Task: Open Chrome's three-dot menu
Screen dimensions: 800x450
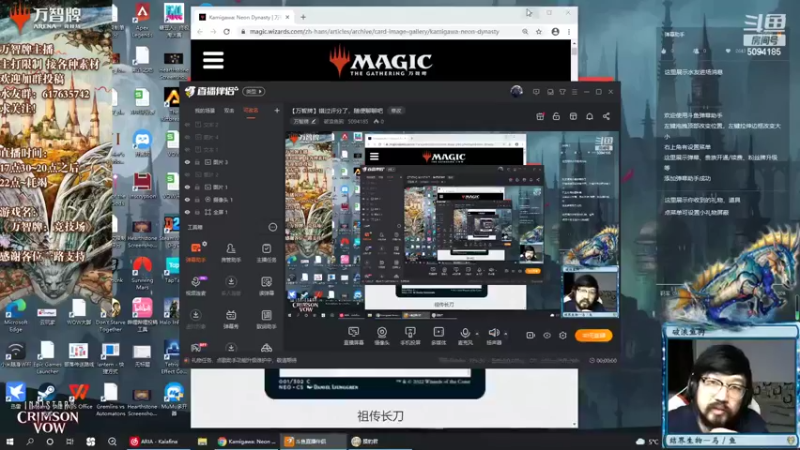Action: (x=569, y=32)
